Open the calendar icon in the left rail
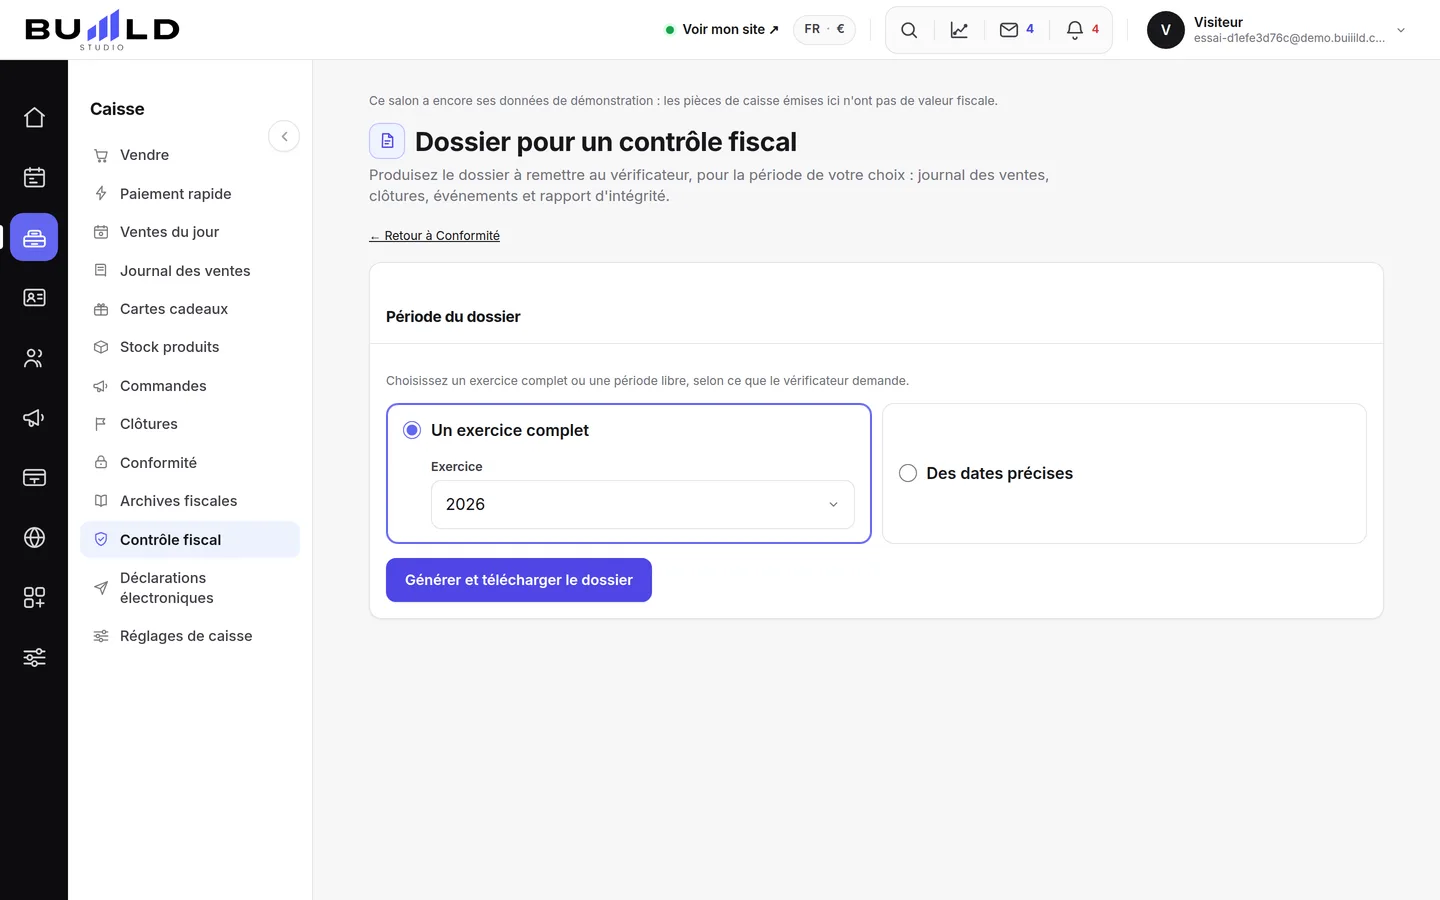The width and height of the screenshot is (1440, 900). 34,178
